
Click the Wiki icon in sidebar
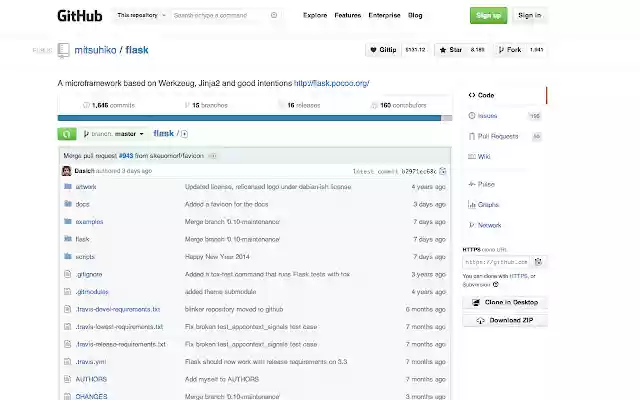[472, 156]
